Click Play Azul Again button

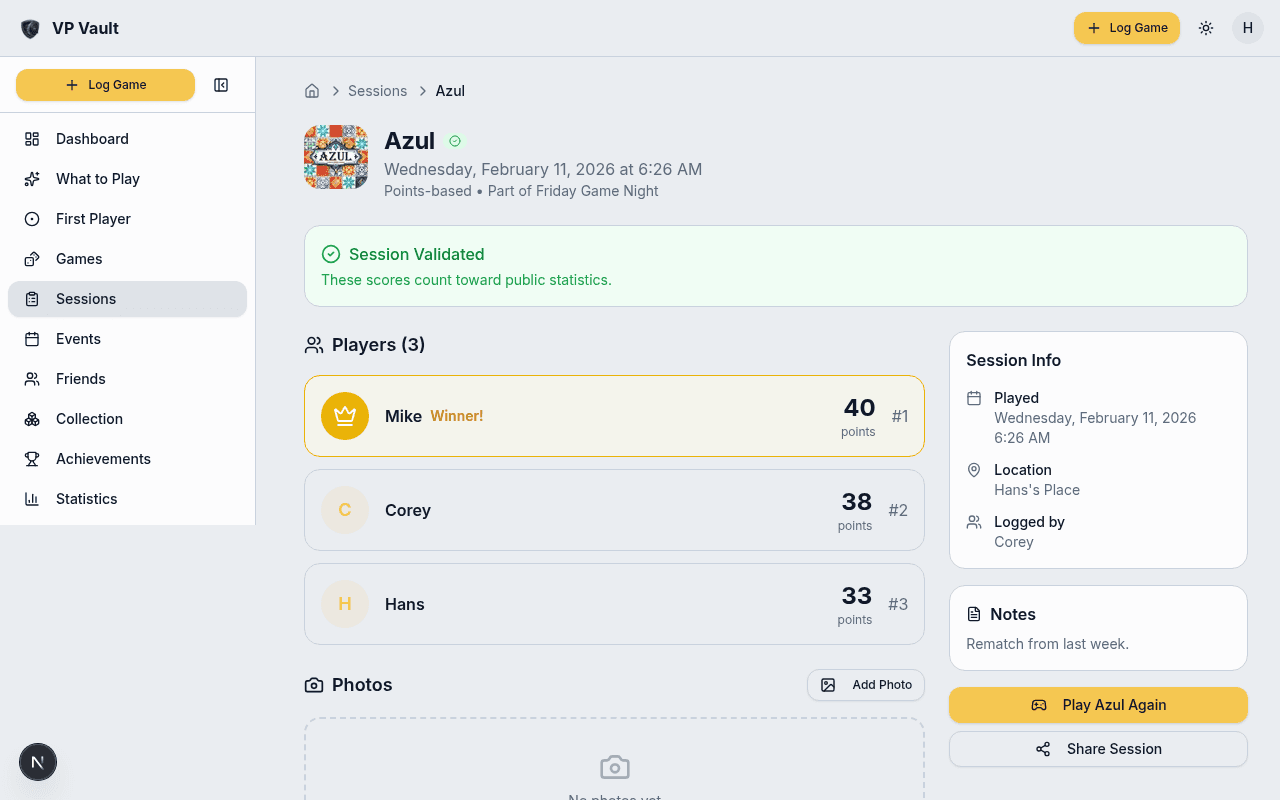click(x=1098, y=705)
